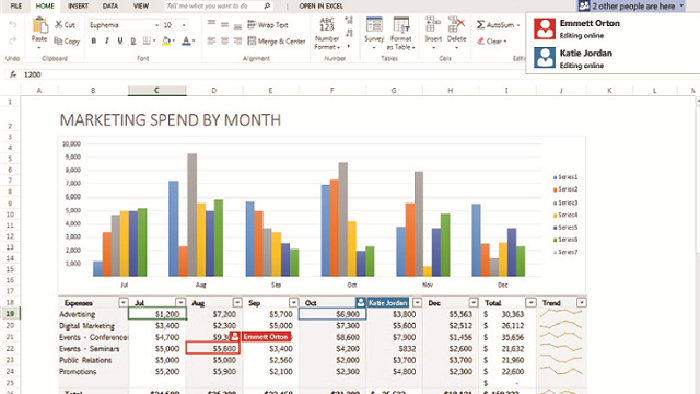The height and width of the screenshot is (394, 700).
Task: Collapse the '2 other people are here' list
Action: [681, 6]
